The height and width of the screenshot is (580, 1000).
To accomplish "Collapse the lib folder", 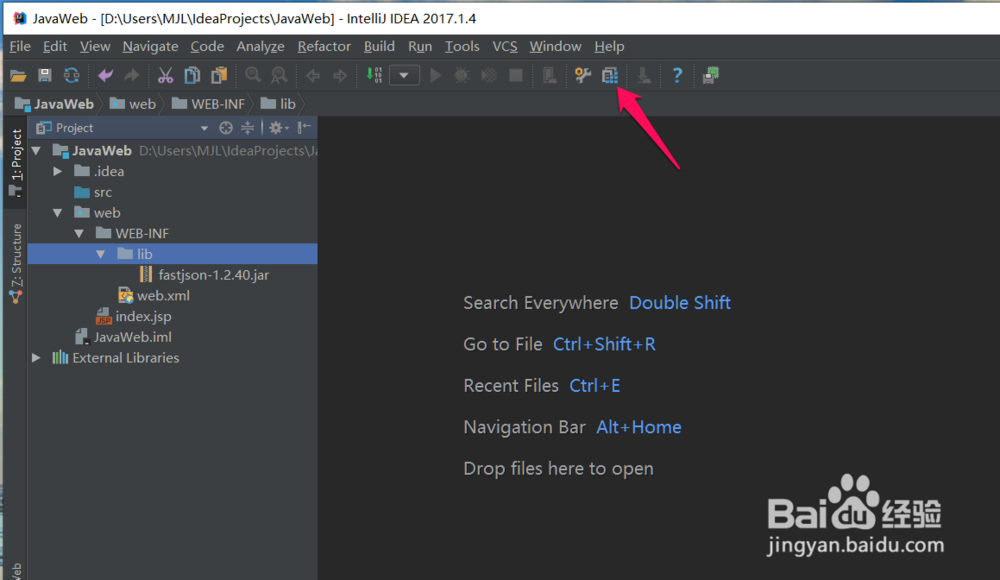I will (101, 254).
